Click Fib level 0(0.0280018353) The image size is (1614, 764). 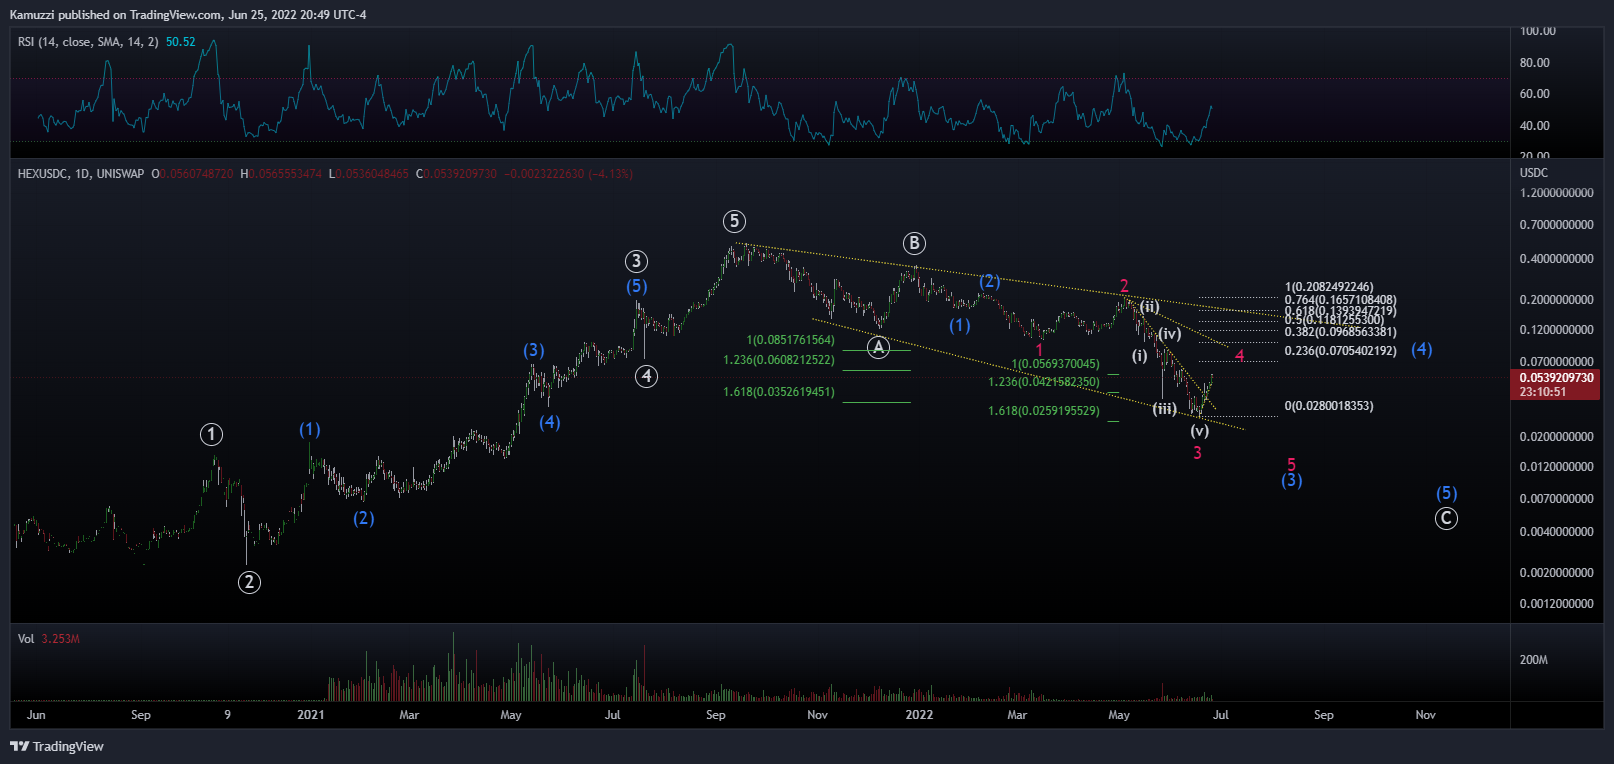point(1329,406)
